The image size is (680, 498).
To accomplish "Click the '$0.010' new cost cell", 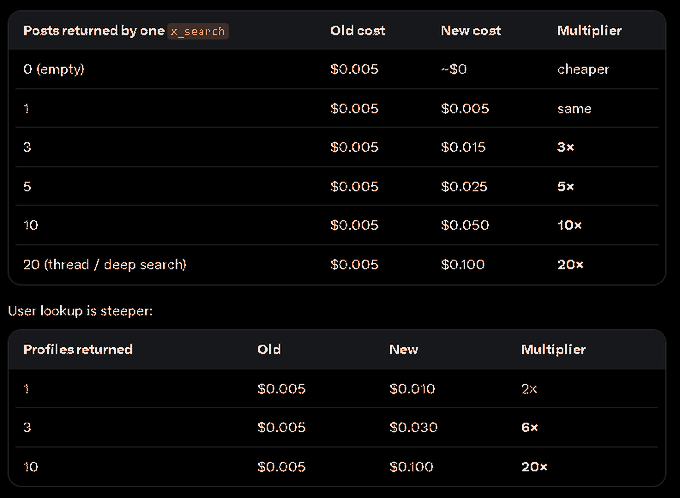I will (x=412, y=389).
